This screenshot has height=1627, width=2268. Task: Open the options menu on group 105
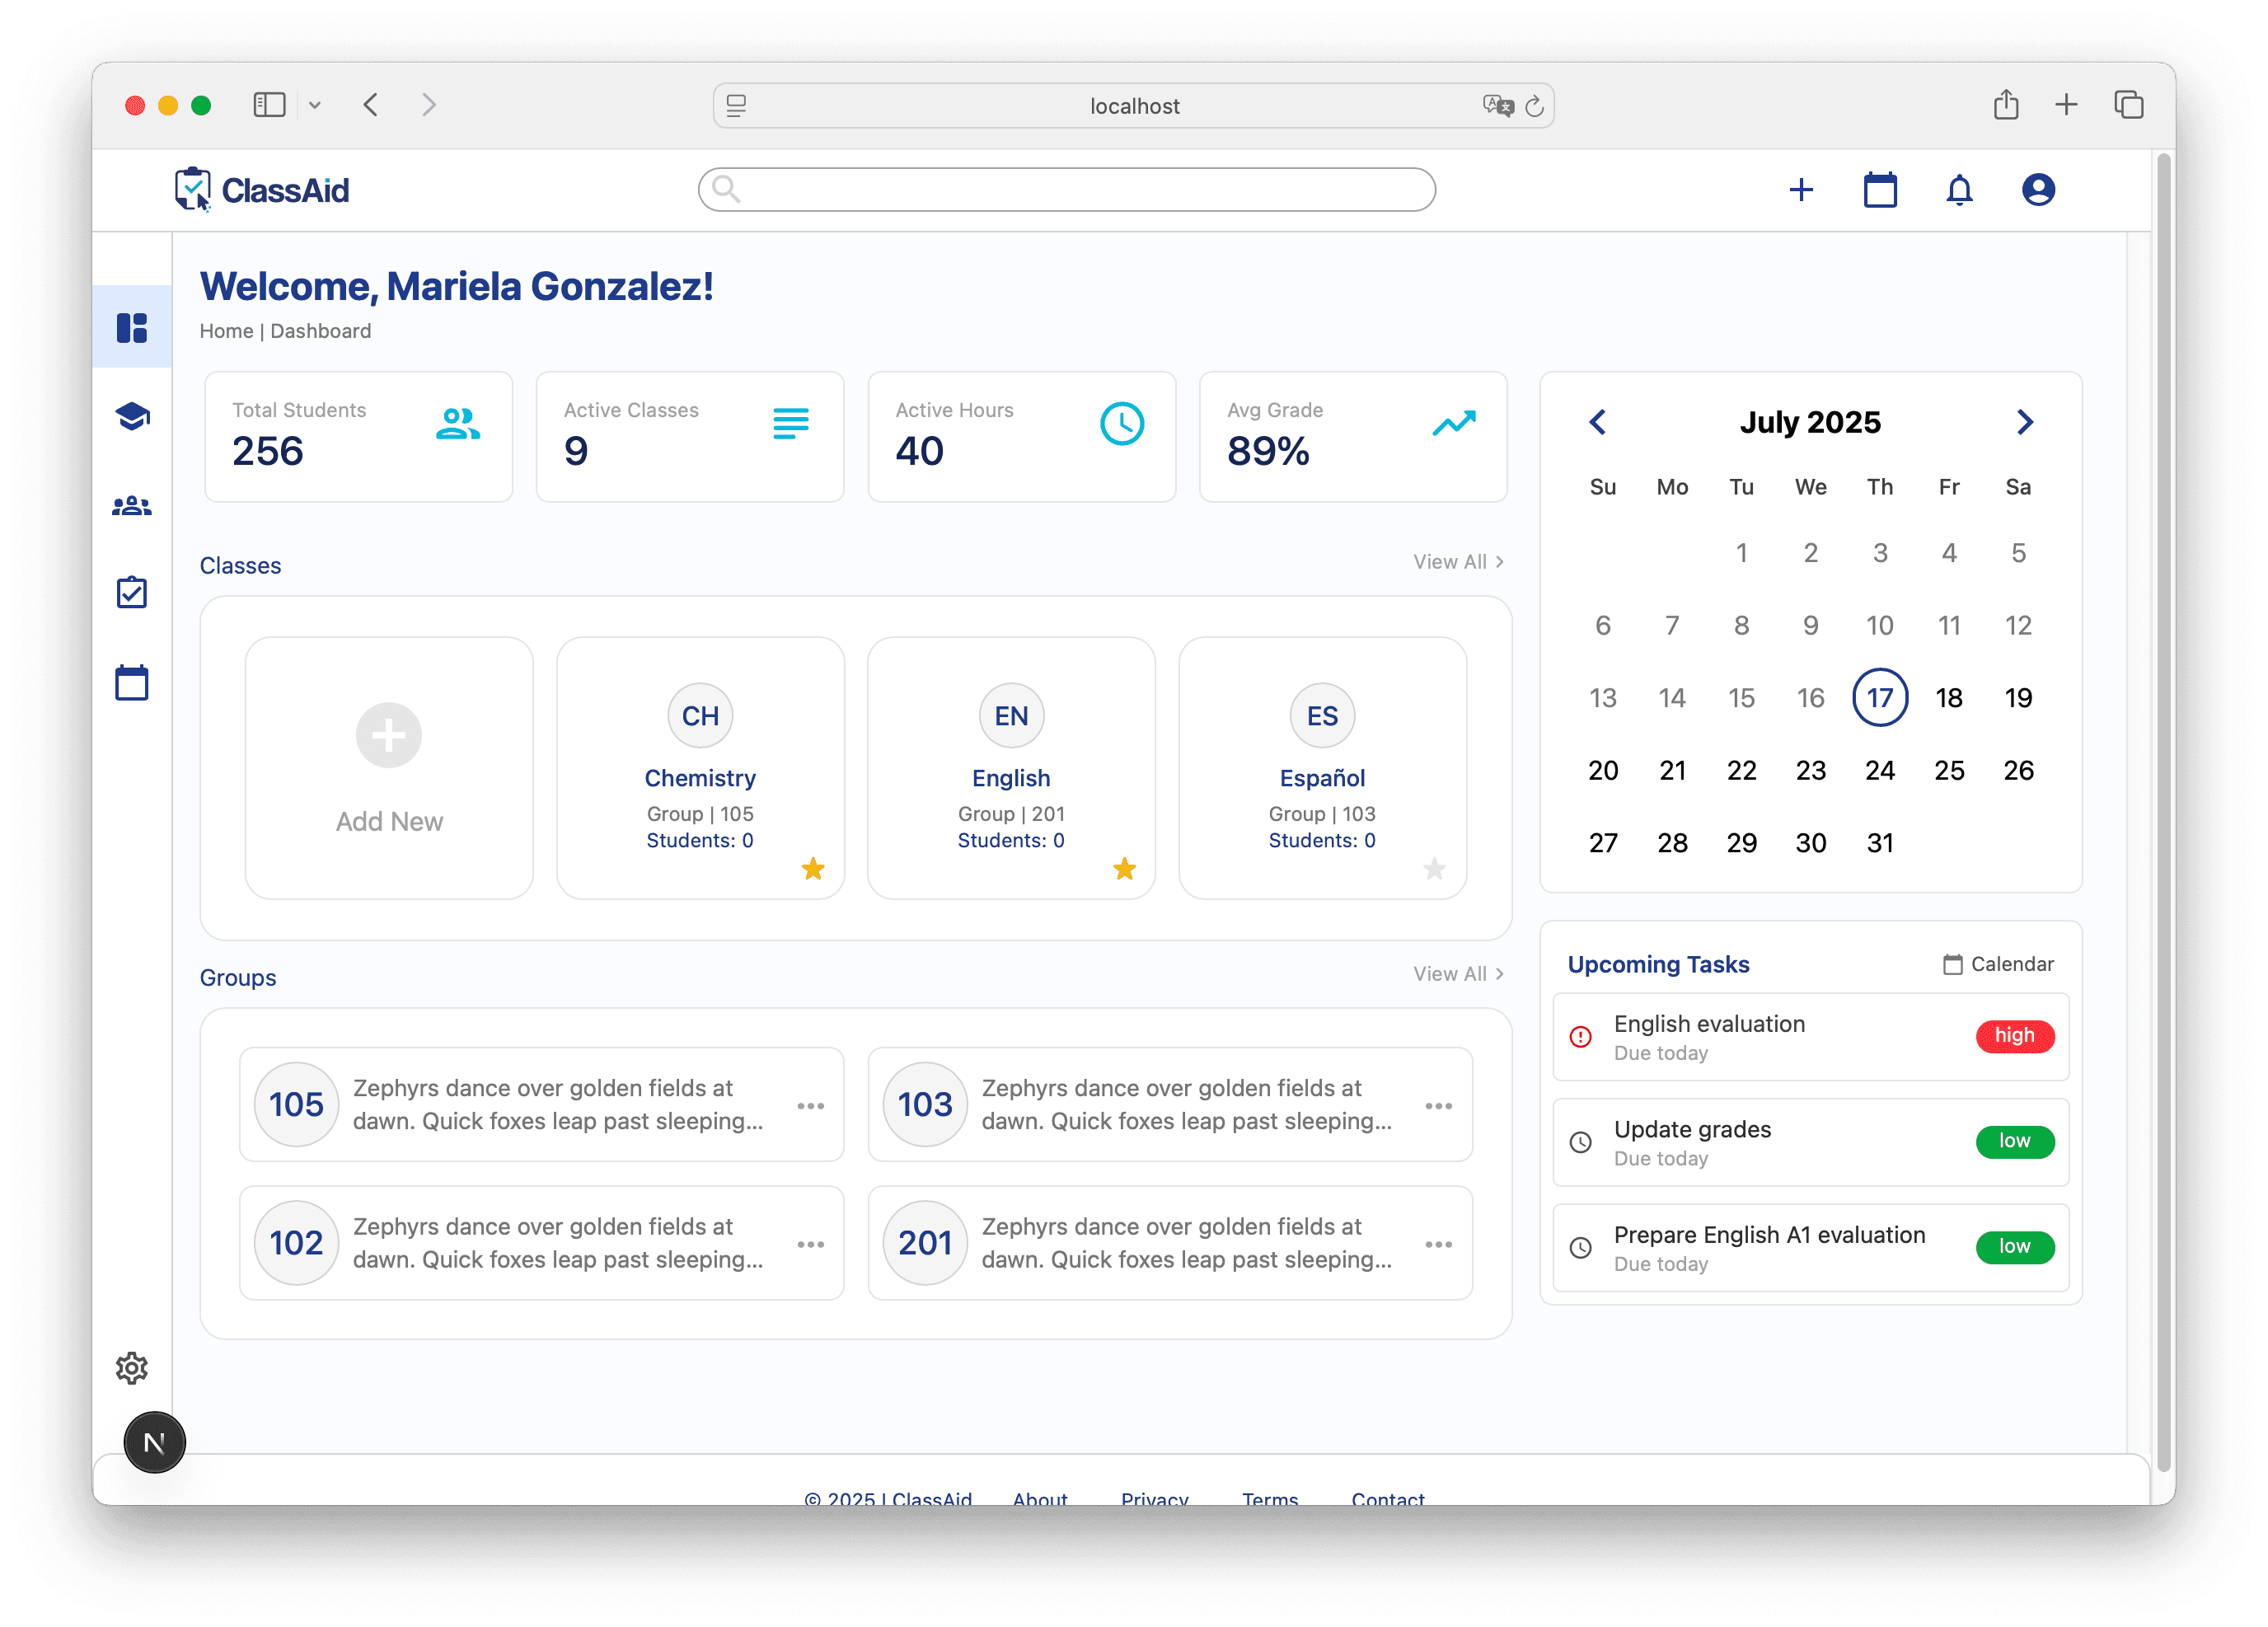[x=810, y=1105]
